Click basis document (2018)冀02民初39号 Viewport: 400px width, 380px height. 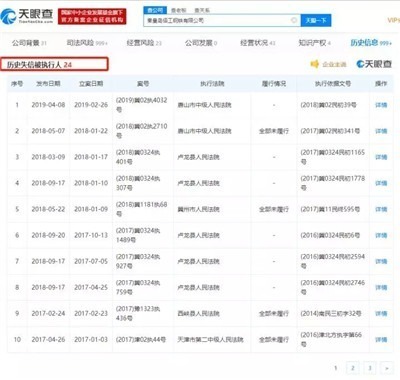pos(328,105)
